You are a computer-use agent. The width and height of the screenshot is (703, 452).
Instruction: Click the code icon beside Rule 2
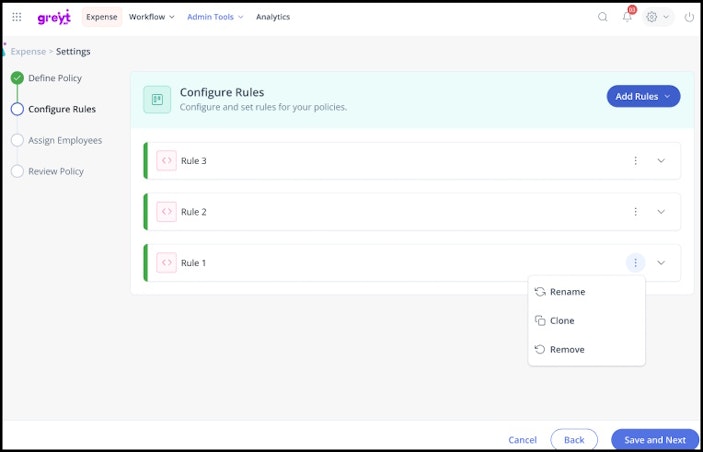(166, 212)
